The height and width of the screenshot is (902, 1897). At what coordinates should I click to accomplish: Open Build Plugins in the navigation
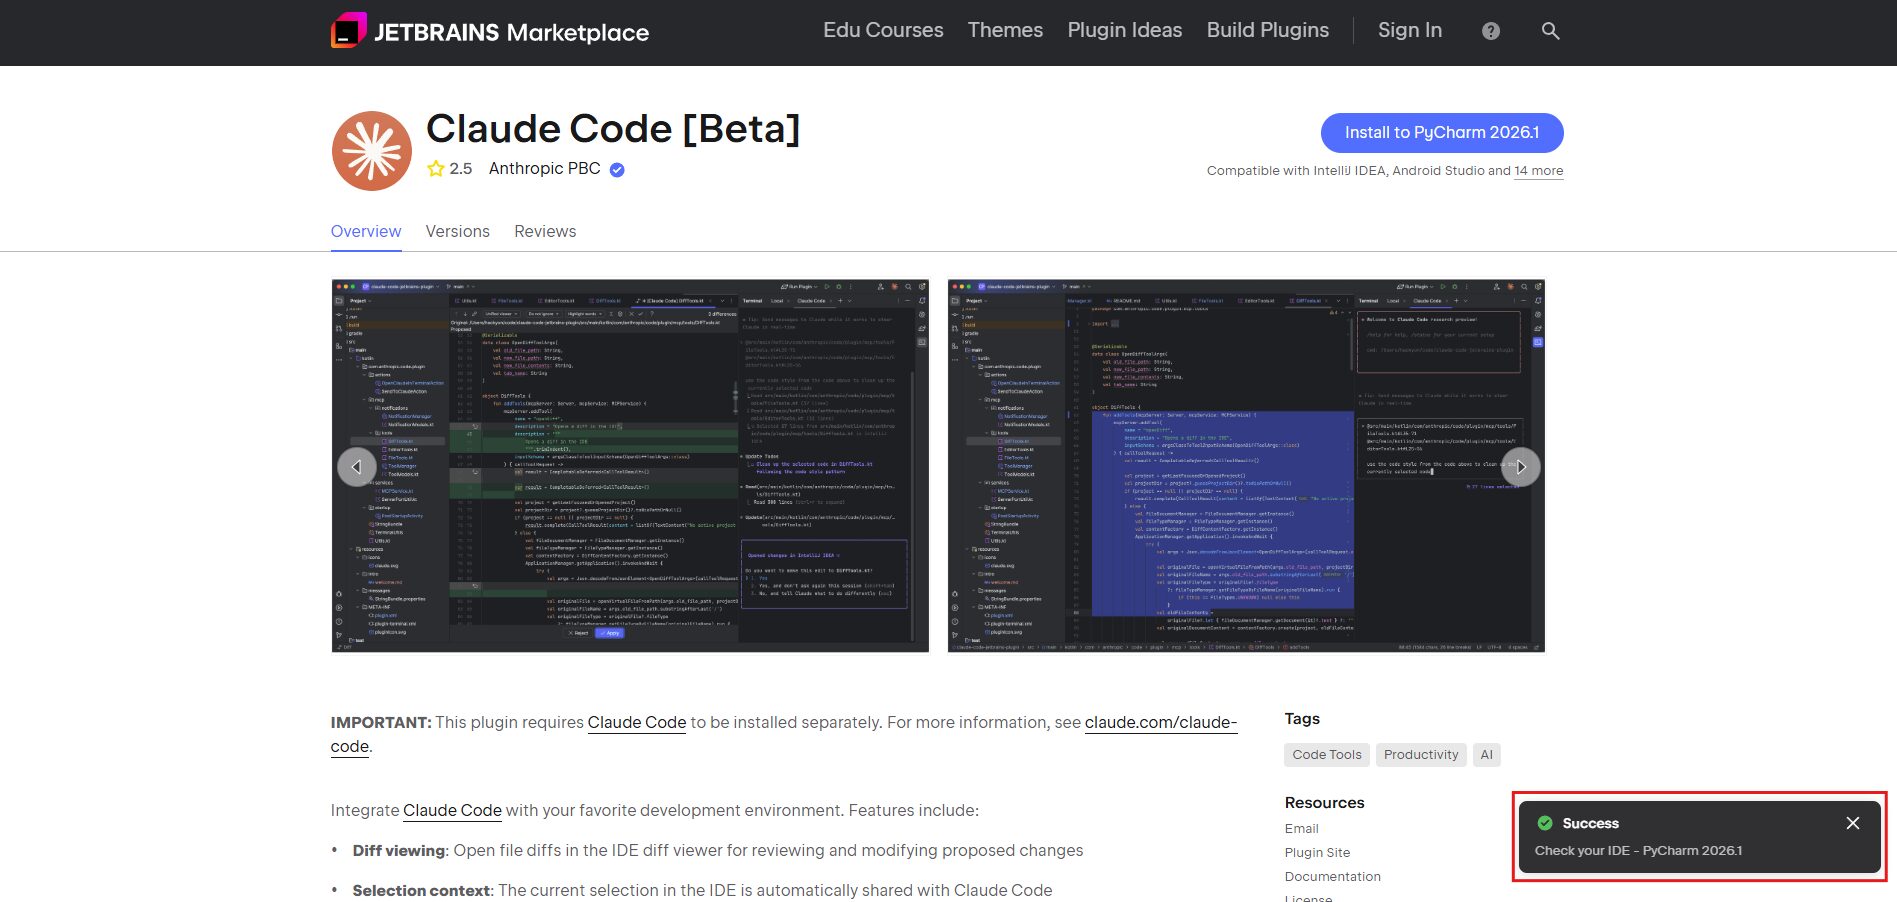point(1267,31)
